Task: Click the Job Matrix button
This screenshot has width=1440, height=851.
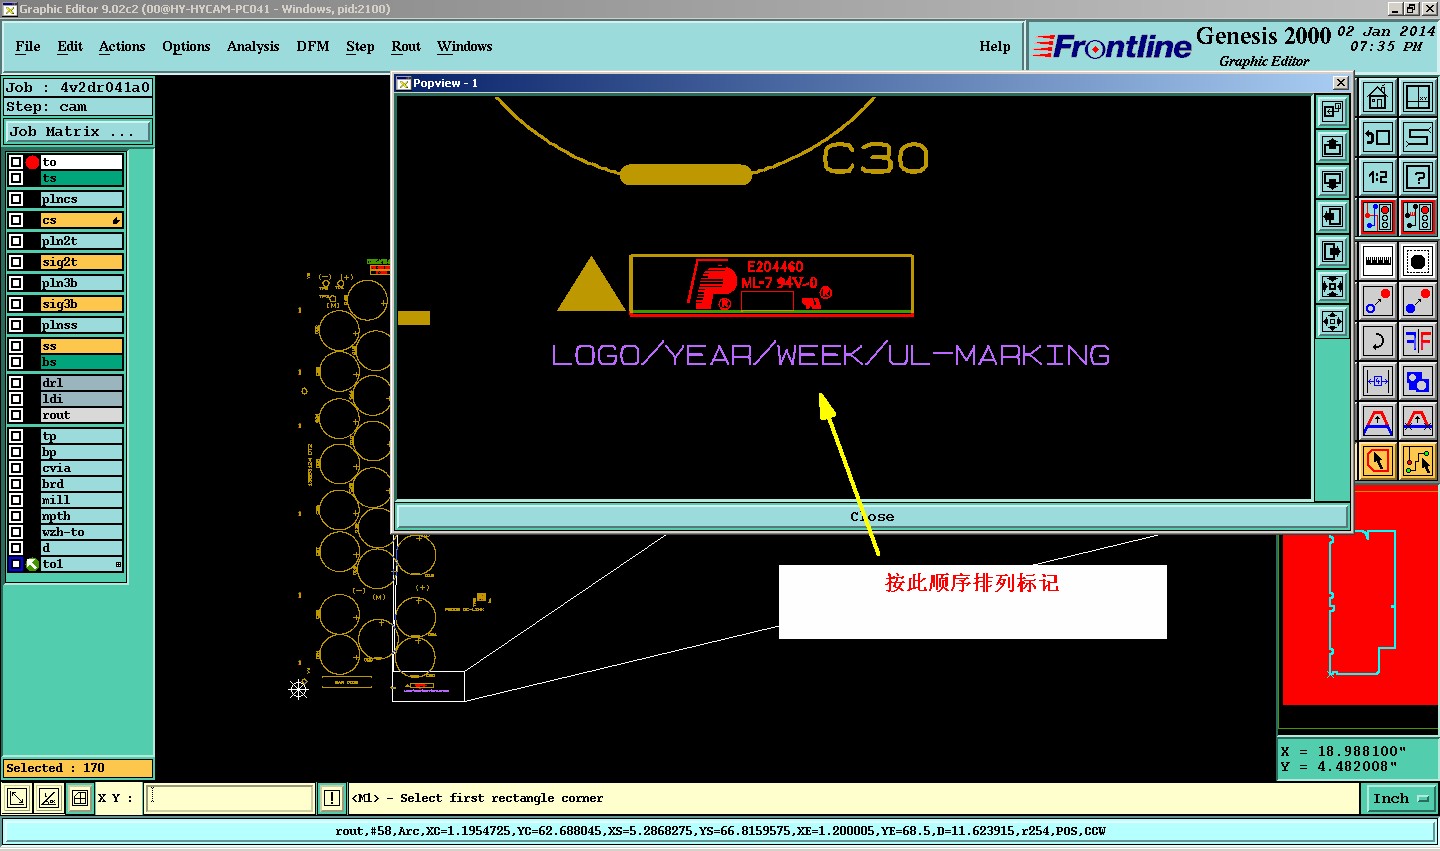Action: click(78, 131)
